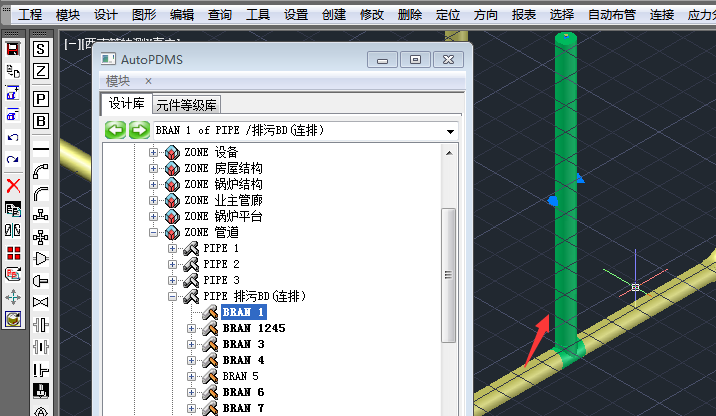Select PIPE 2 in the tree
The height and width of the screenshot is (416, 716).
point(221,264)
